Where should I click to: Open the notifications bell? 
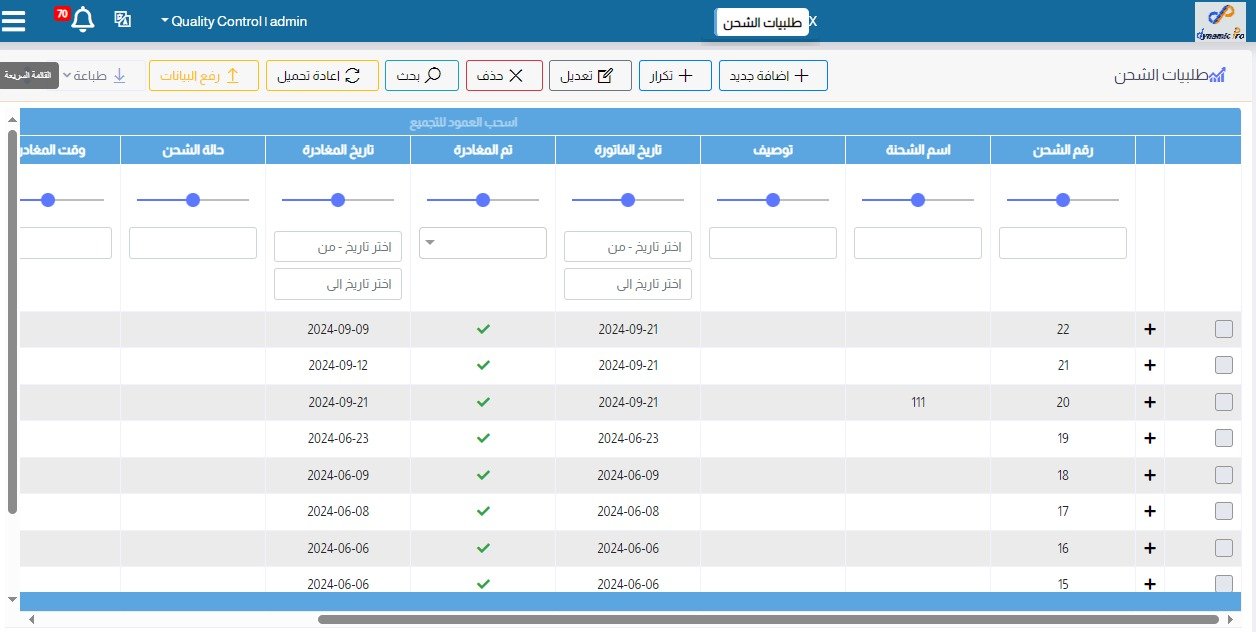83,20
